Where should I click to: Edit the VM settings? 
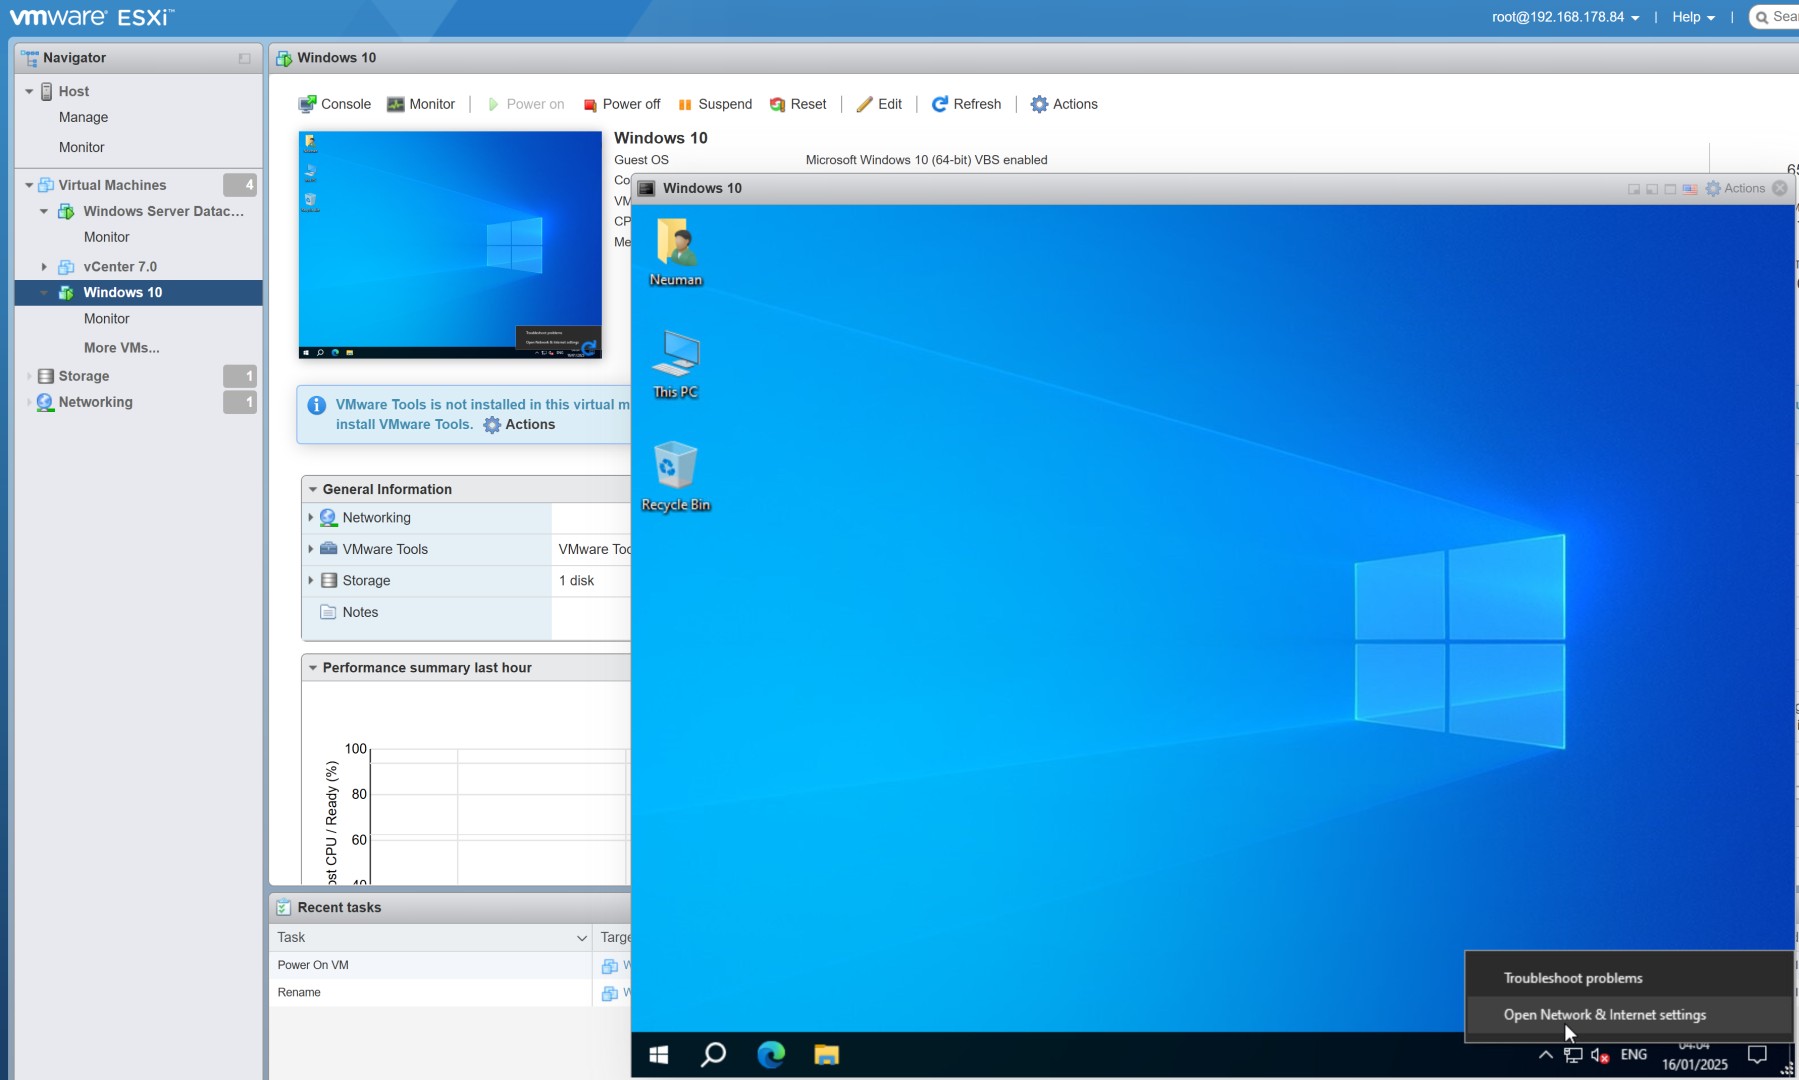[879, 104]
